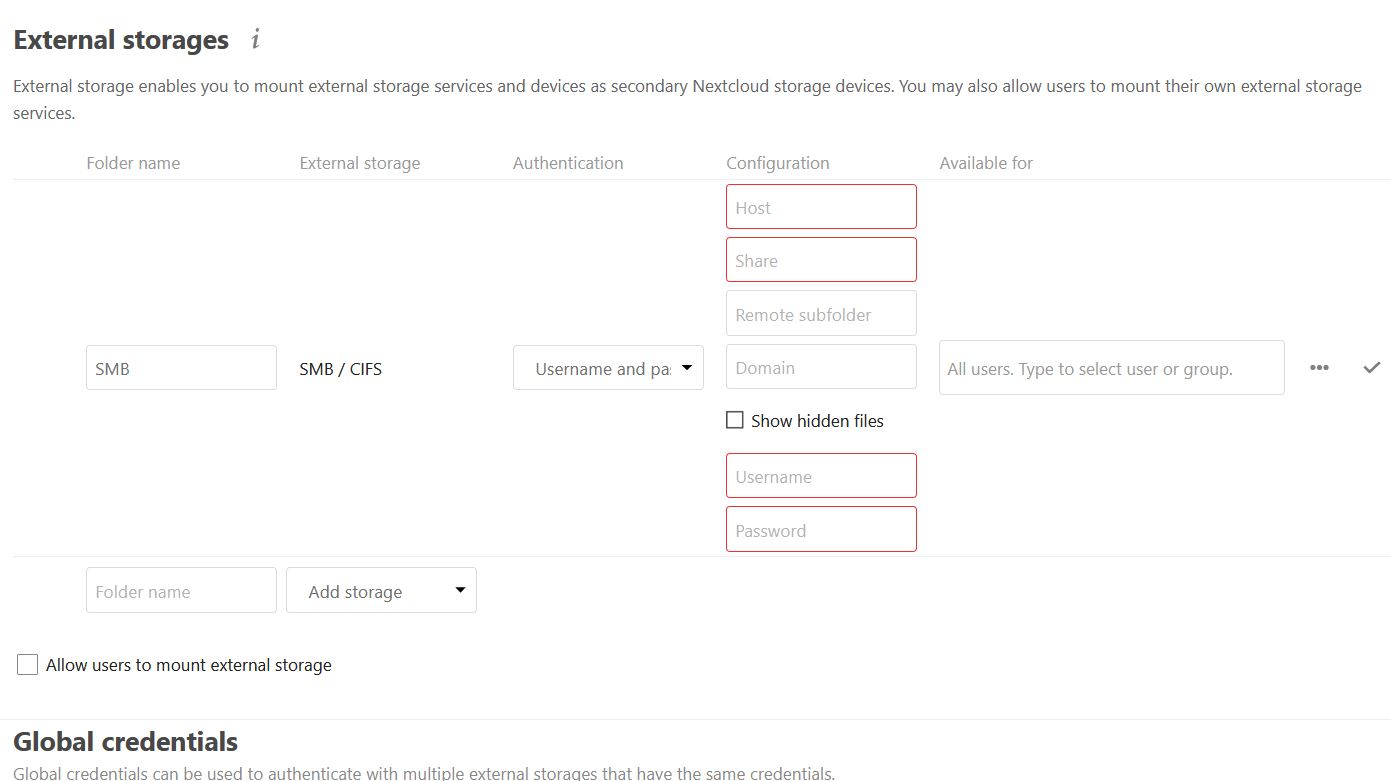Click the Global credentials heading

tap(126, 742)
